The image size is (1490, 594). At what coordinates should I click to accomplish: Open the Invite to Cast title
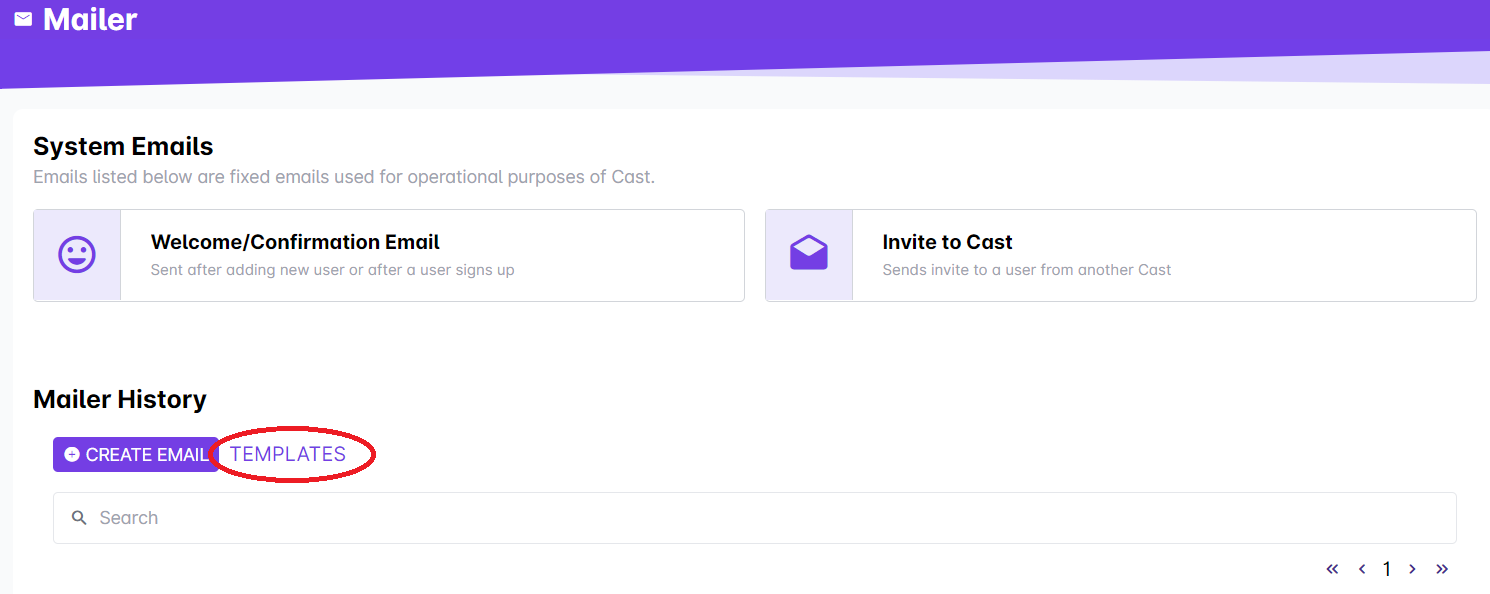point(947,242)
